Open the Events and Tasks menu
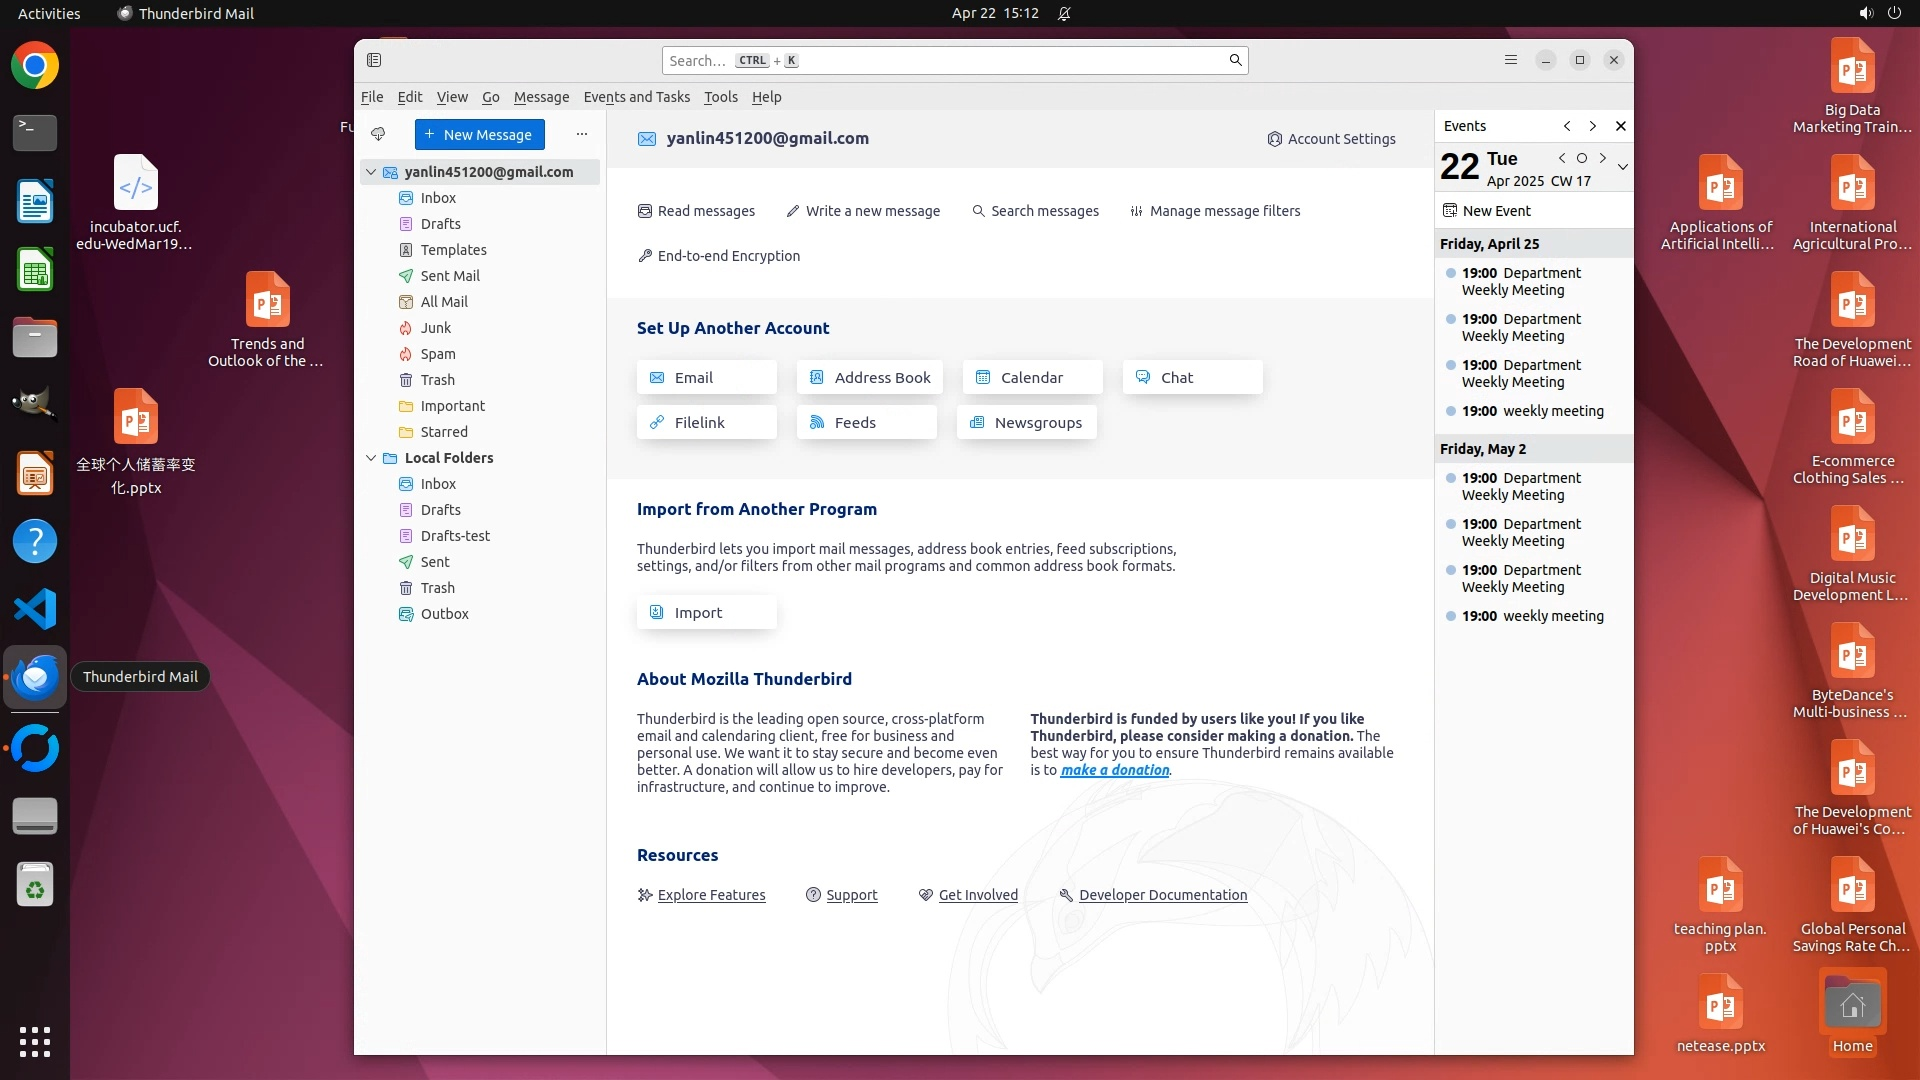This screenshot has width=1920, height=1080. [636, 97]
